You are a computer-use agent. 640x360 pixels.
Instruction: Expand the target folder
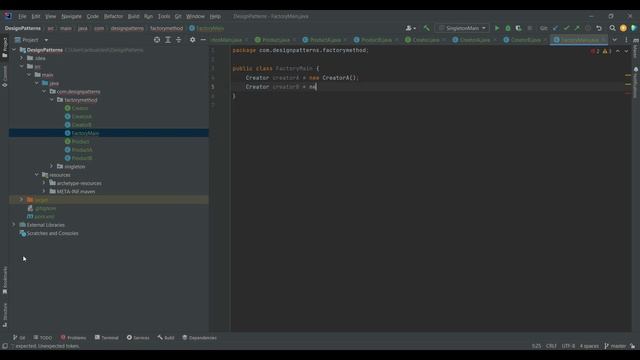point(22,200)
